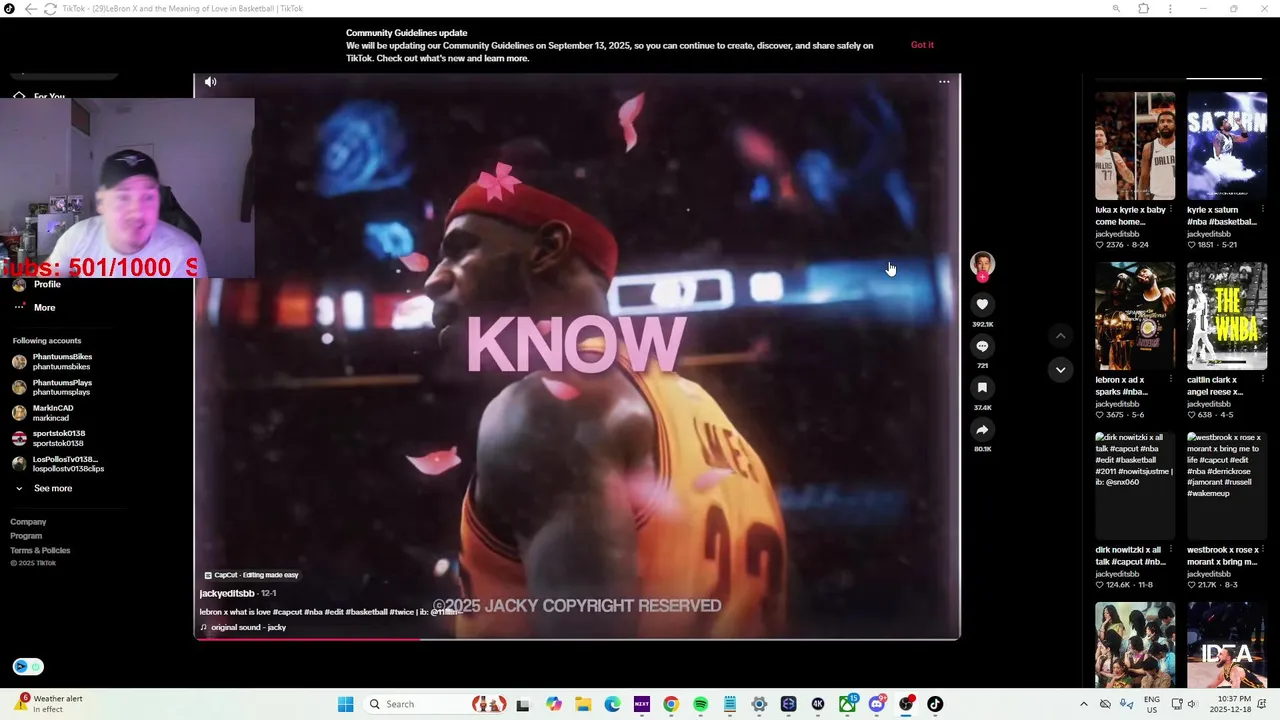Image resolution: width=1280 pixels, height=720 pixels.
Task: Click the #capcut hashtag in caption
Action: tap(288, 612)
